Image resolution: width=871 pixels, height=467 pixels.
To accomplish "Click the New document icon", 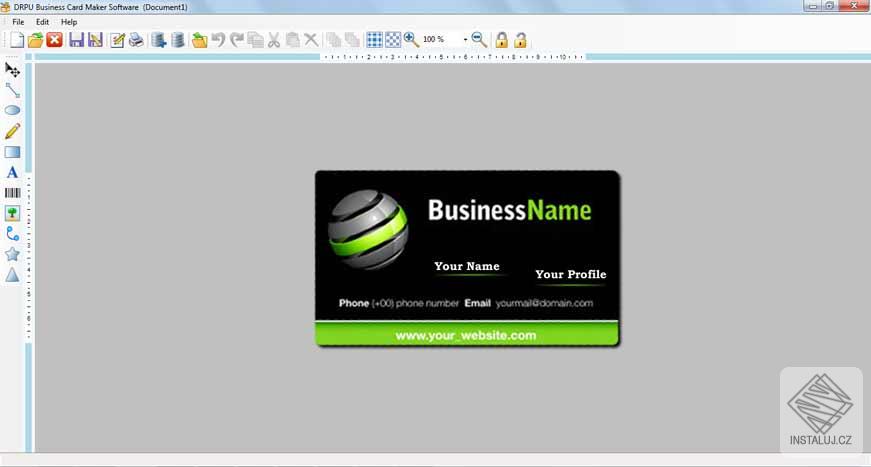I will 17,40.
